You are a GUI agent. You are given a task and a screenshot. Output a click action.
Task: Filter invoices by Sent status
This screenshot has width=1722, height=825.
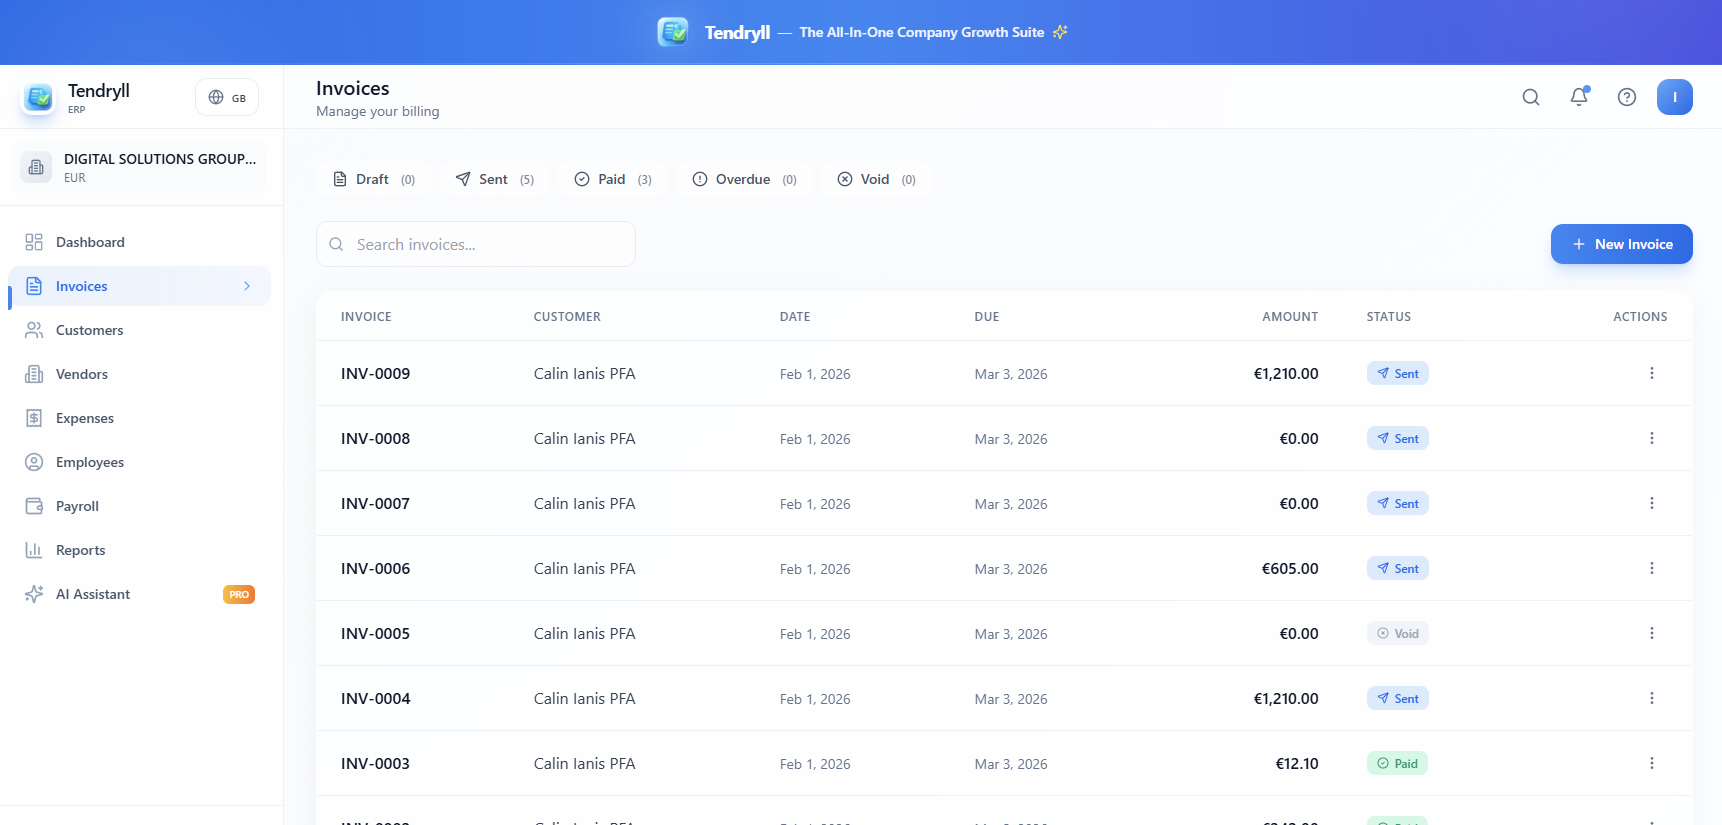[494, 179]
